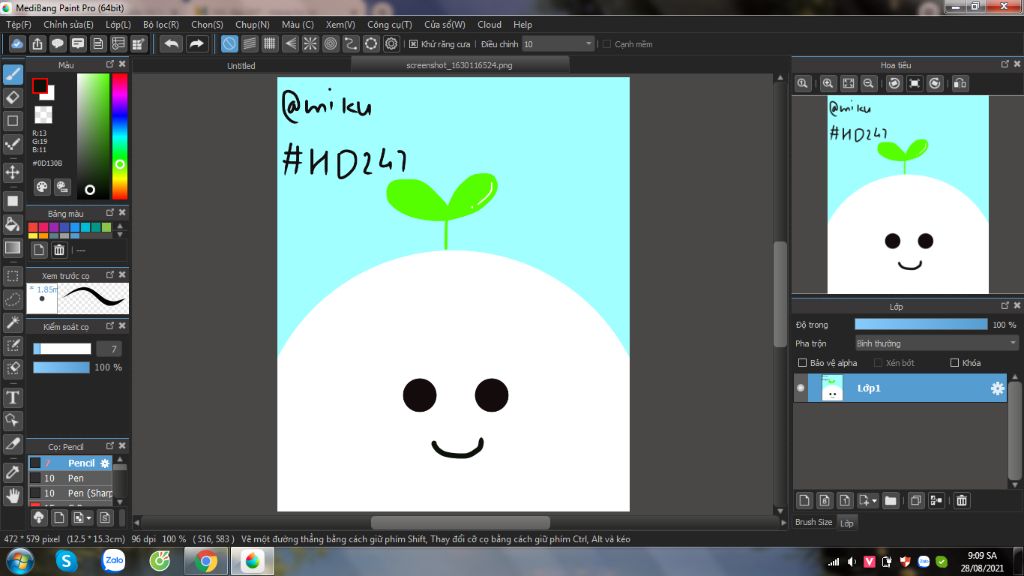Delete layer using trash icon in layer panel
This screenshot has height=576, width=1024.
coord(961,500)
